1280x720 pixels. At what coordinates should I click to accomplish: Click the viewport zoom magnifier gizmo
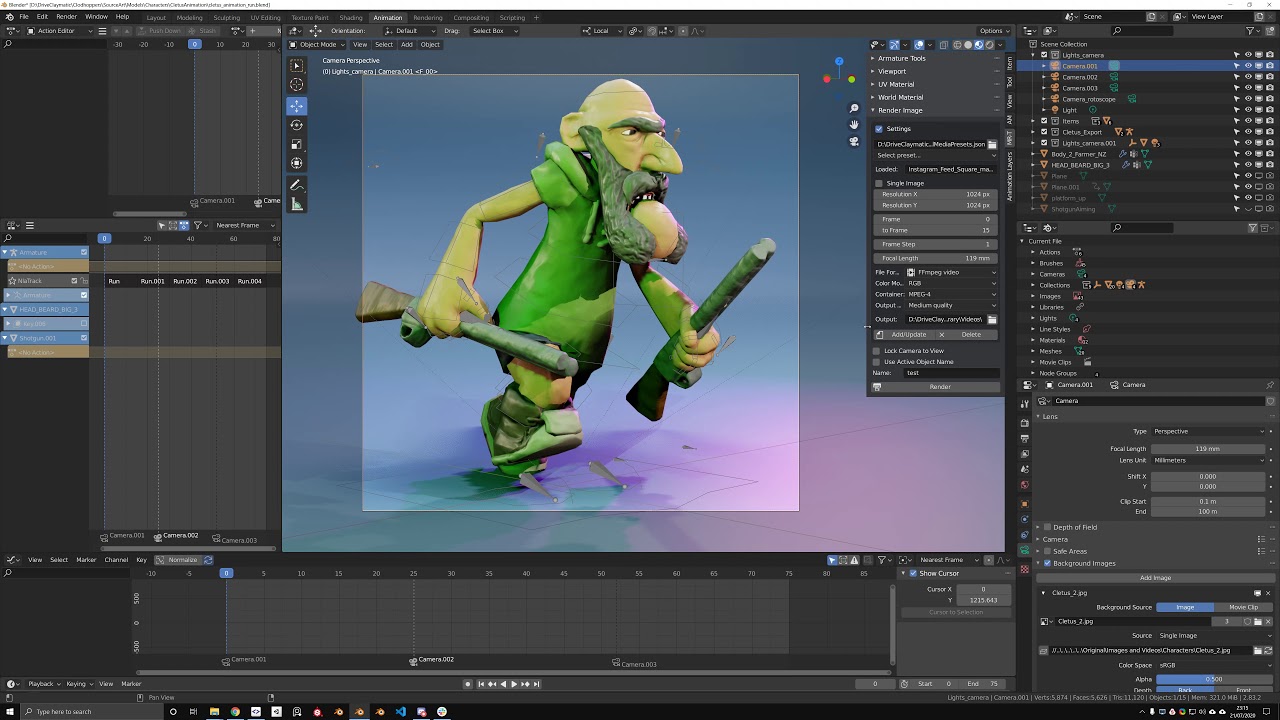pyautogui.click(x=854, y=108)
